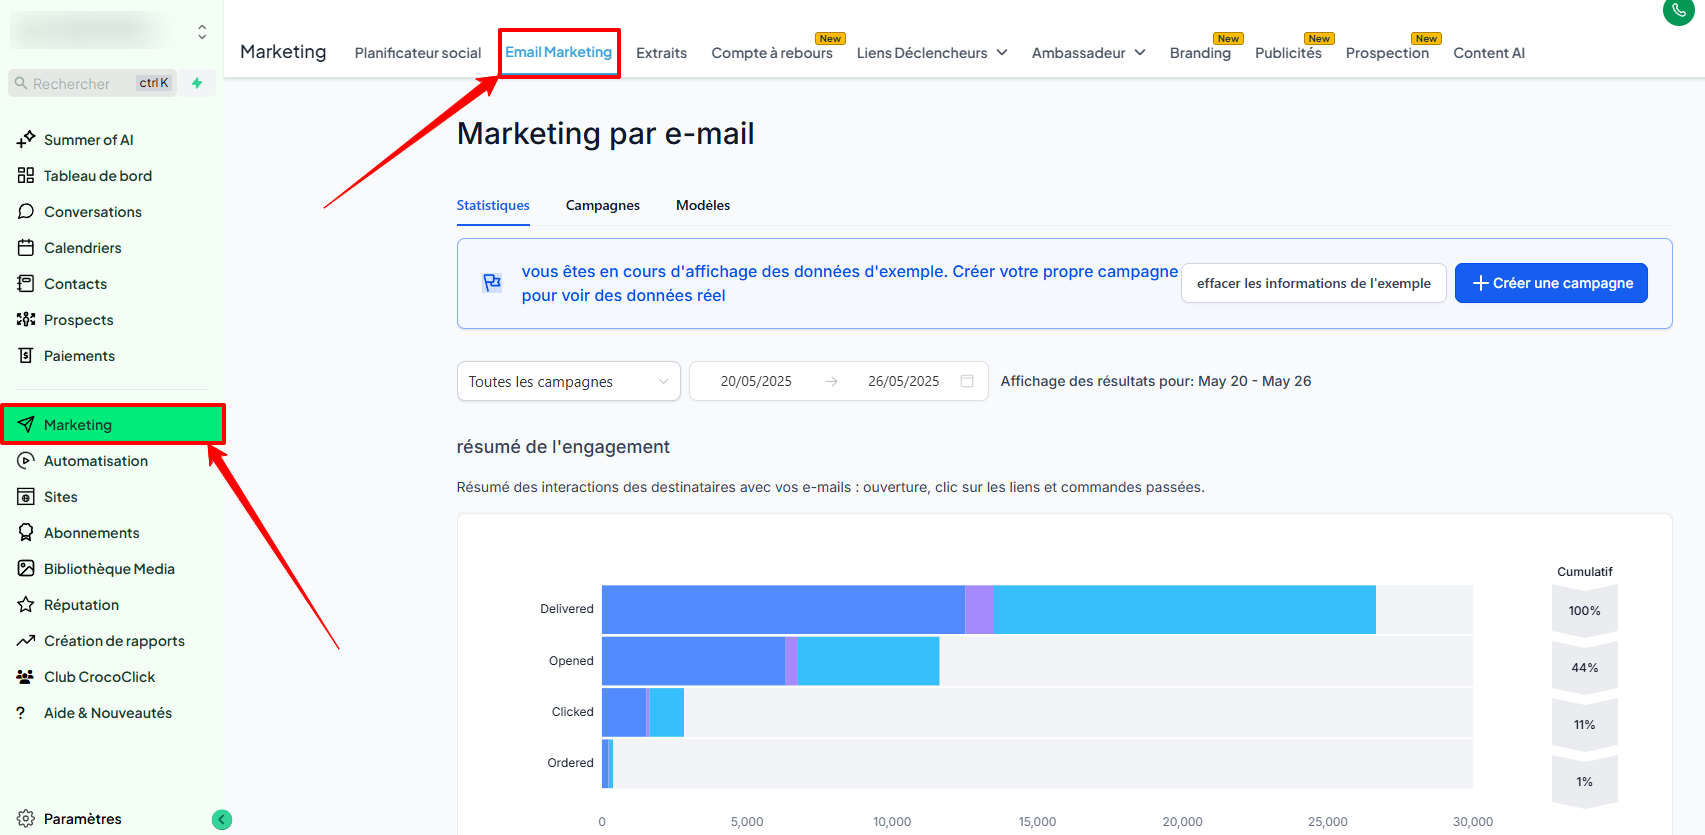
Task: Click the Club CrocoClick people icon
Action: coord(26,677)
